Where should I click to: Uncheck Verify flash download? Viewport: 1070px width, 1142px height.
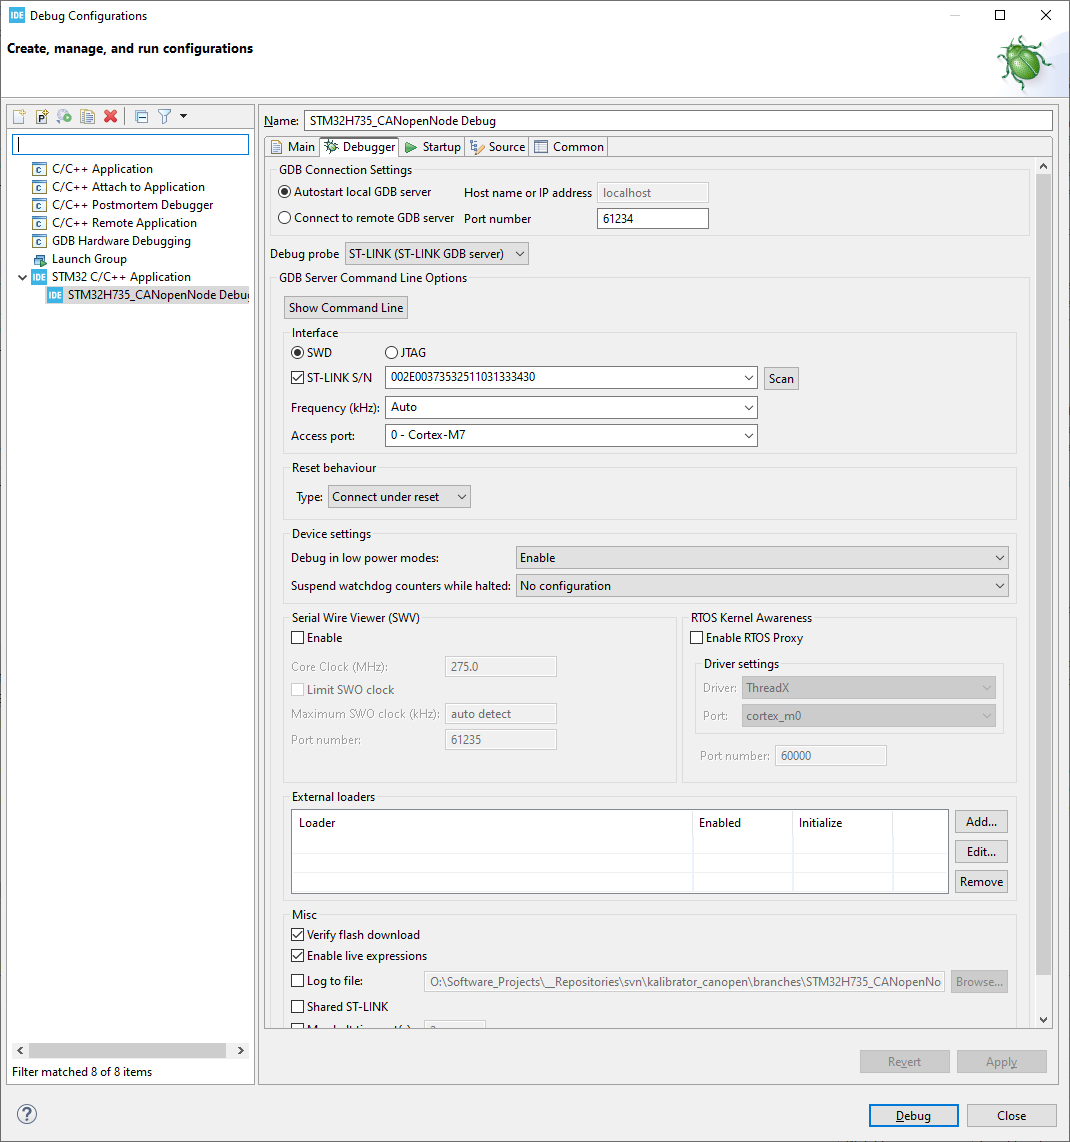tap(297, 934)
